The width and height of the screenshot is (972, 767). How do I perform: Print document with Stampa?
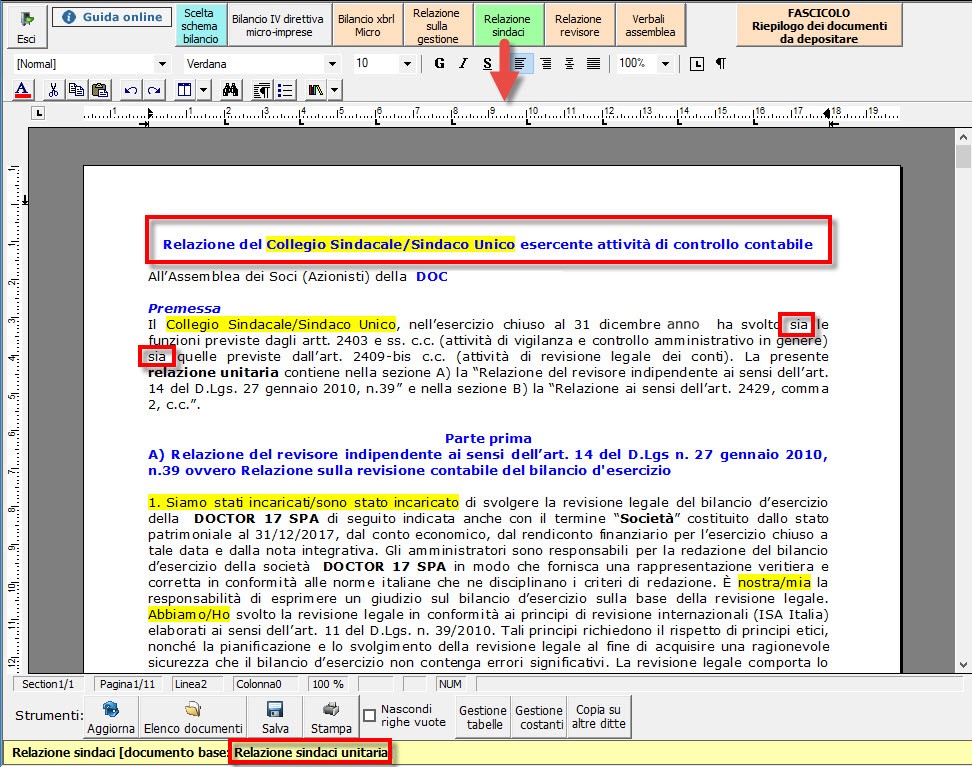[331, 717]
